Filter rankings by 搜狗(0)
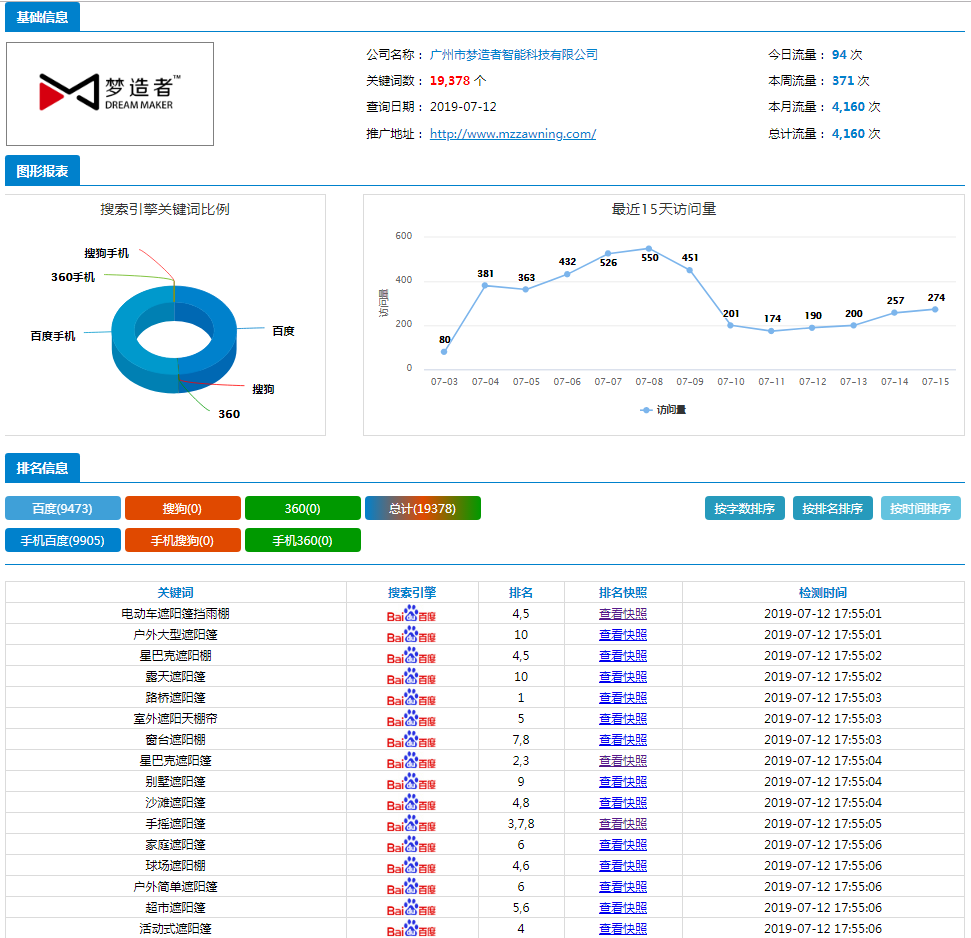Viewport: 971px width, 938px height. tap(182, 508)
